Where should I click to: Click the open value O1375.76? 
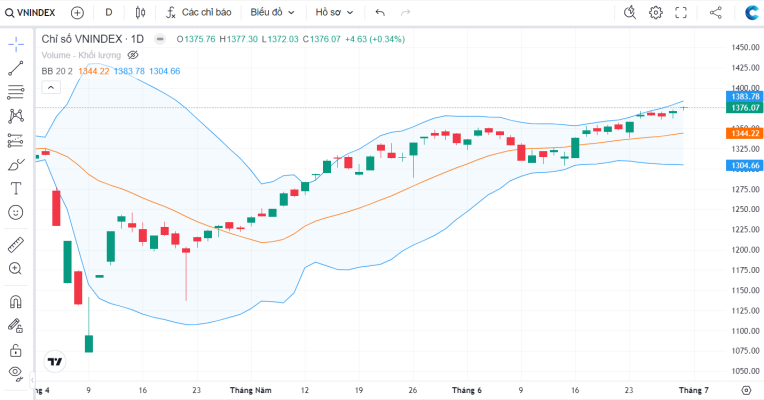[196, 39]
